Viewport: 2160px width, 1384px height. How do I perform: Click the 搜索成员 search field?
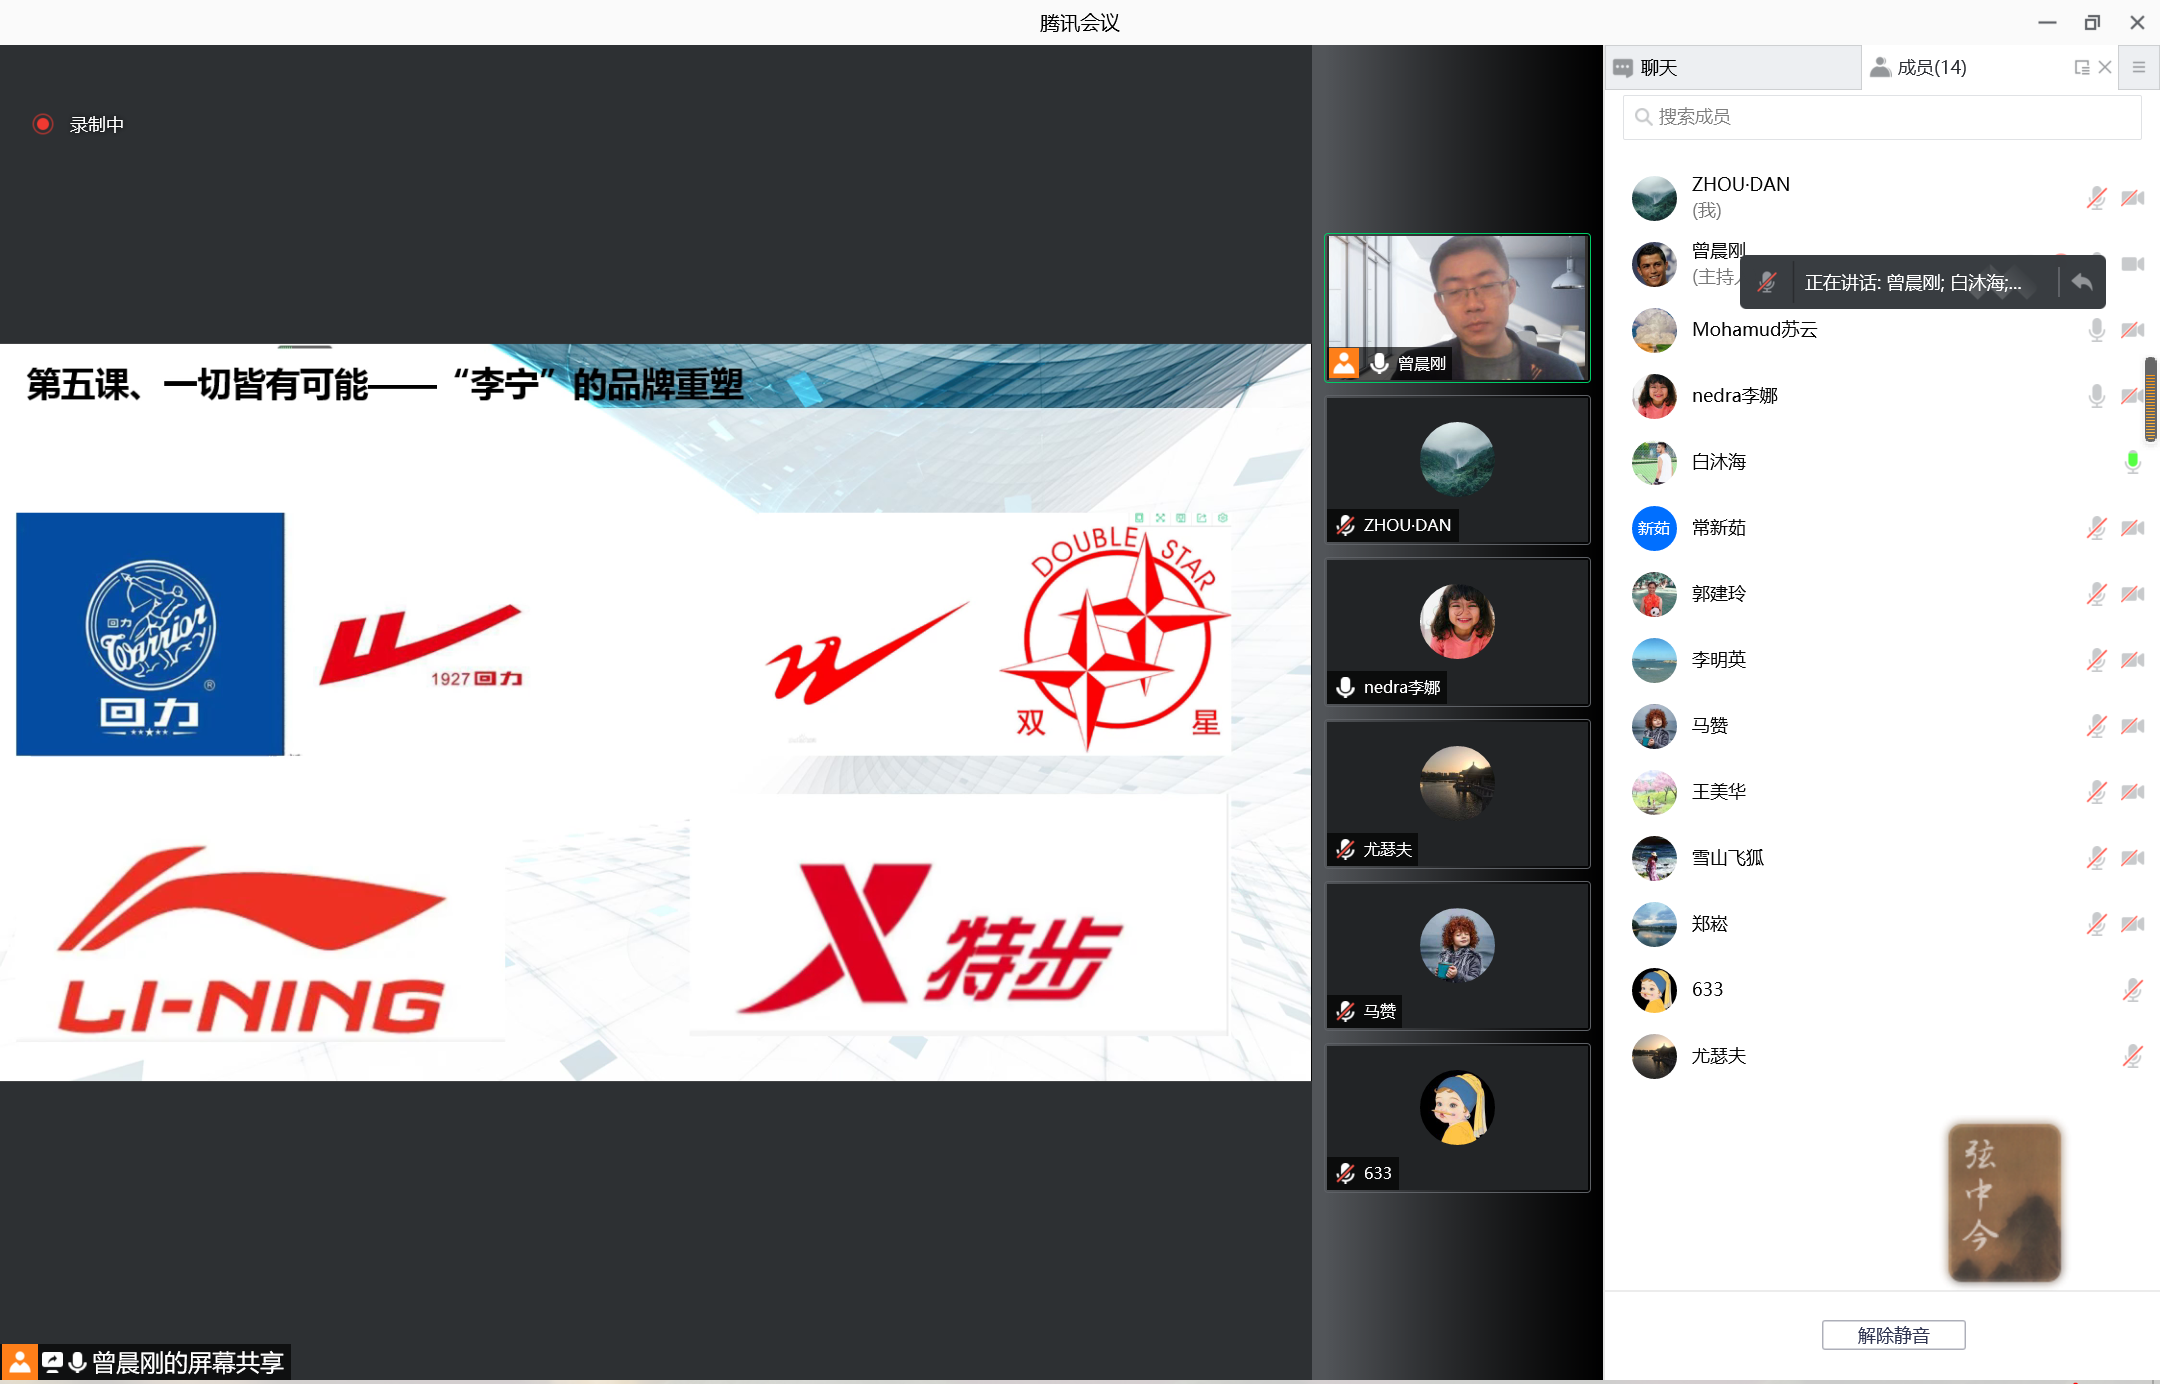point(1882,117)
